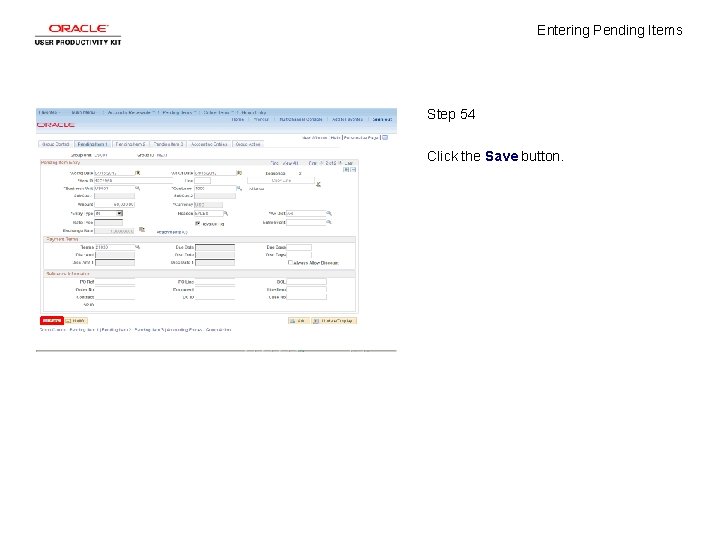Click the icon next to Personalize Page
Image resolution: width=720 pixels, height=540 pixels.
(385, 137)
